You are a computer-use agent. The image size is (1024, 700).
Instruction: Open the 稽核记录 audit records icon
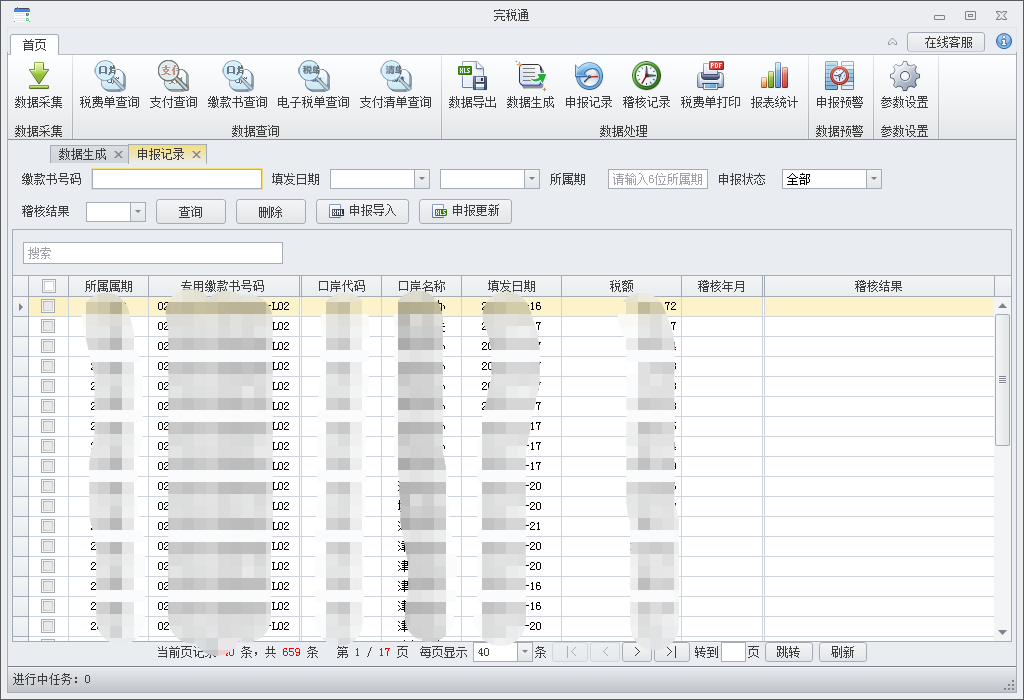[x=647, y=85]
